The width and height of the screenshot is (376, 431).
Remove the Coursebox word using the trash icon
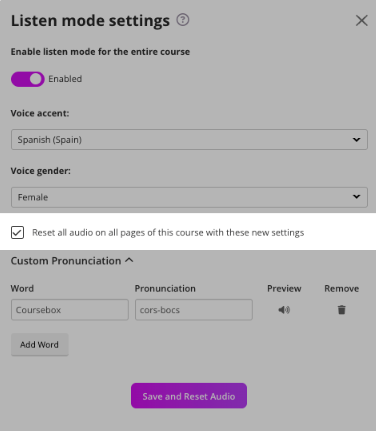click(342, 310)
